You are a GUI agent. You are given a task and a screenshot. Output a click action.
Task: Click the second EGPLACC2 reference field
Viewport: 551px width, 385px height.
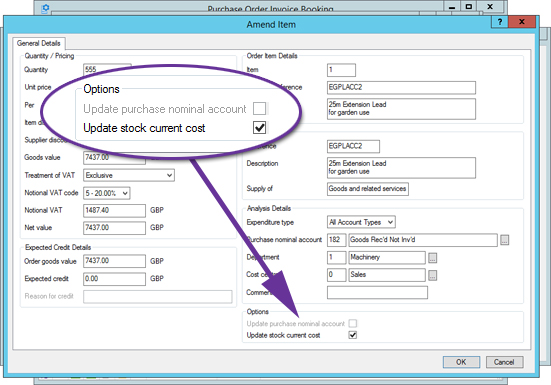point(353,146)
